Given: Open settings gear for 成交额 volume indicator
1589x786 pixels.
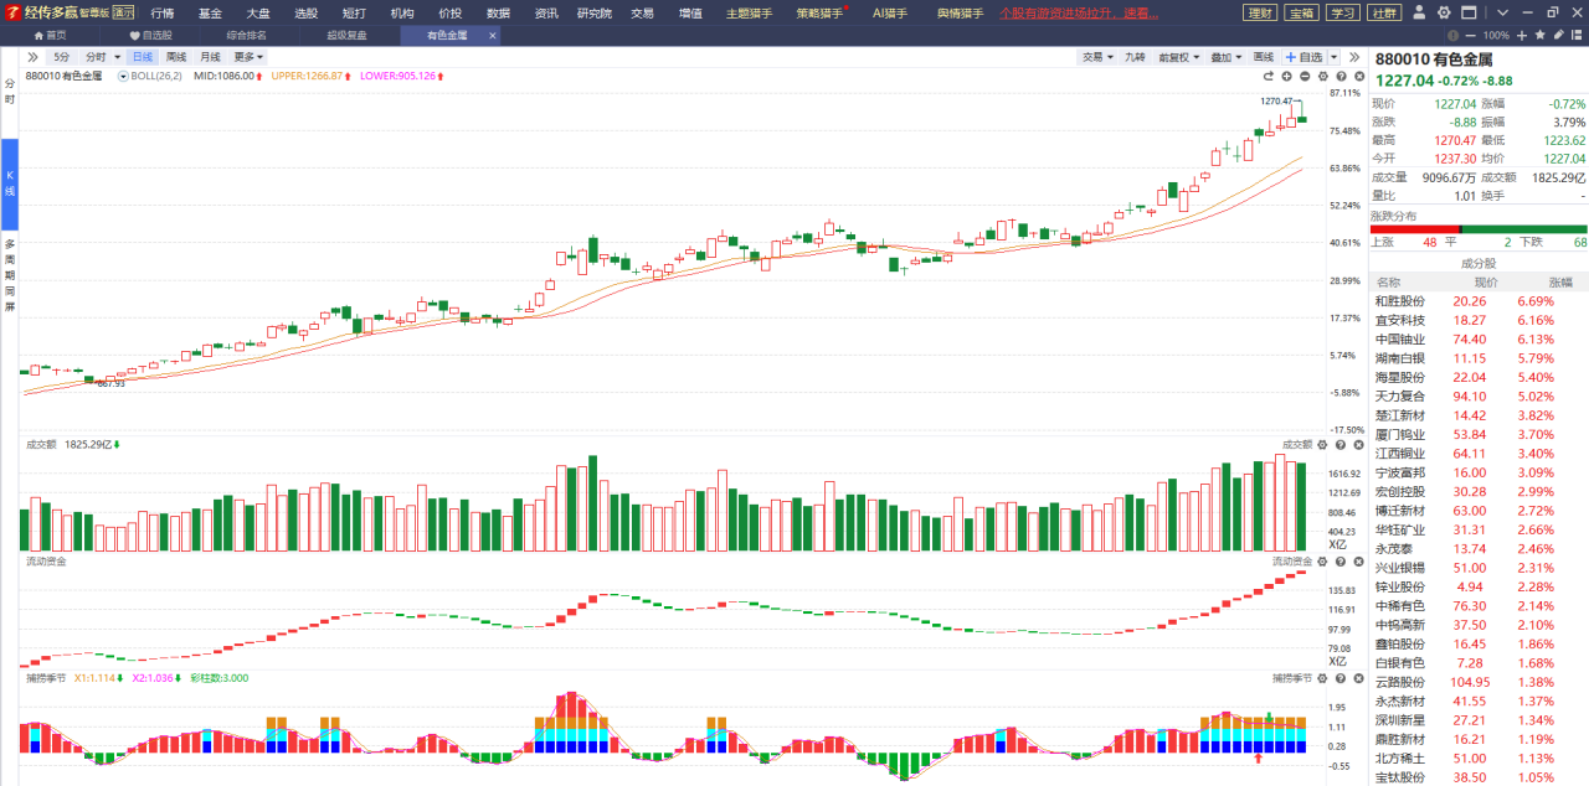Looking at the screenshot, I should [x=1322, y=445].
